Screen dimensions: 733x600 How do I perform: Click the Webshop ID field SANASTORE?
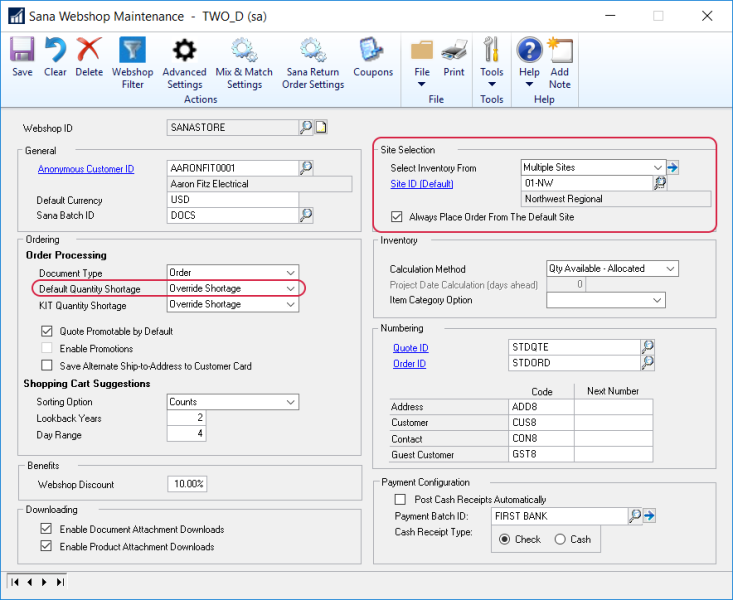click(233, 127)
